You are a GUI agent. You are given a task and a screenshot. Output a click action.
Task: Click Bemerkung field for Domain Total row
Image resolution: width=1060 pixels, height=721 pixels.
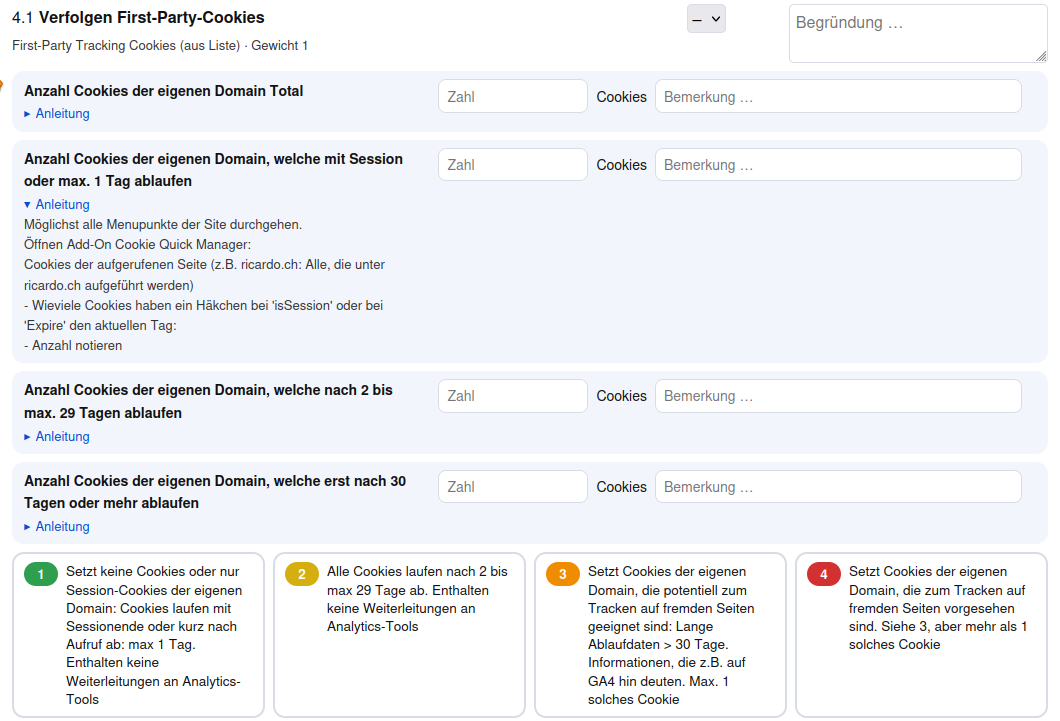click(838, 97)
